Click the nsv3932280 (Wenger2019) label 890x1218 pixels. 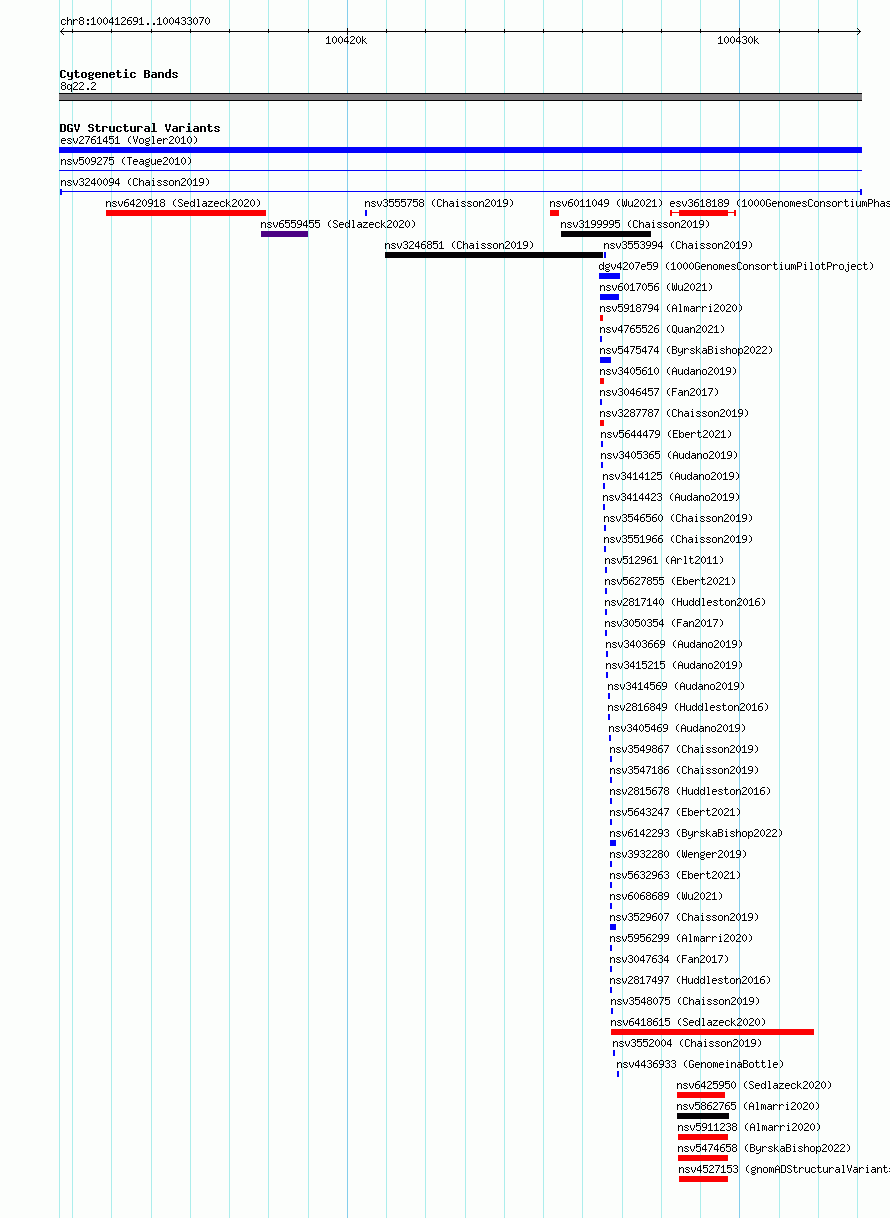click(x=679, y=854)
